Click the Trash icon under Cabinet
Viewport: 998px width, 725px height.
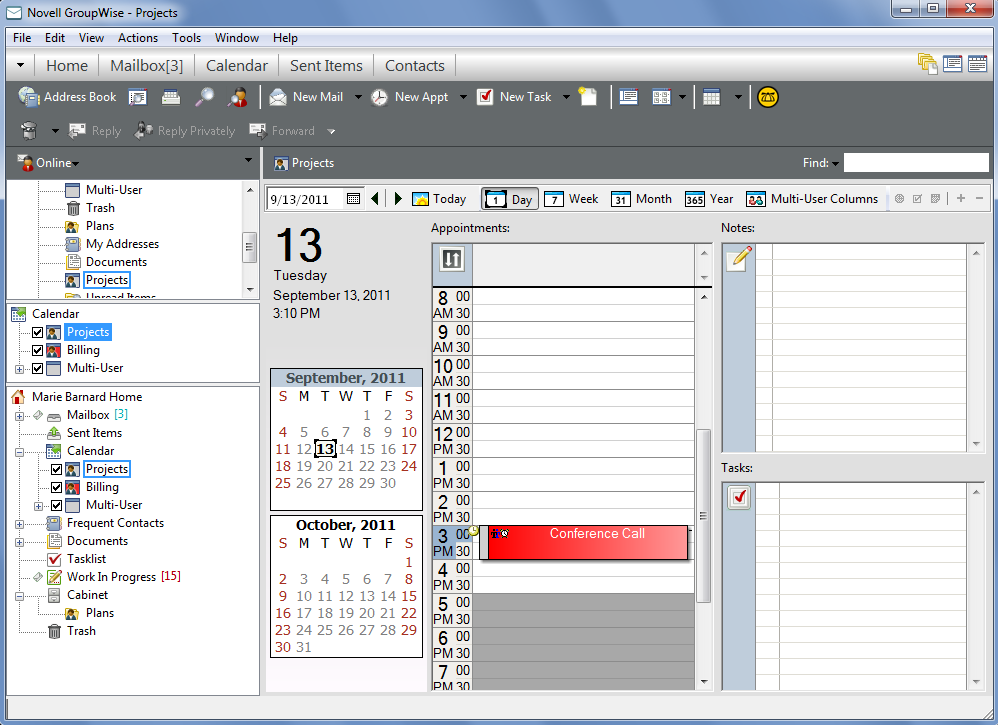coord(55,631)
